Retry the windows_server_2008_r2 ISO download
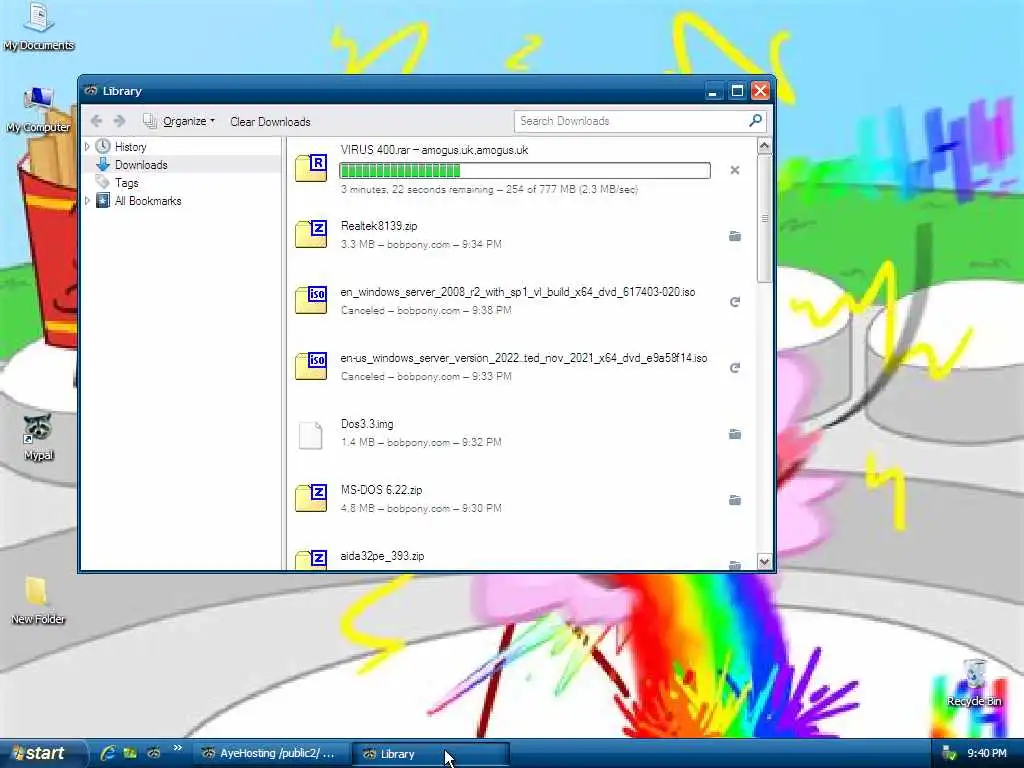This screenshot has width=1024, height=768. [735, 302]
